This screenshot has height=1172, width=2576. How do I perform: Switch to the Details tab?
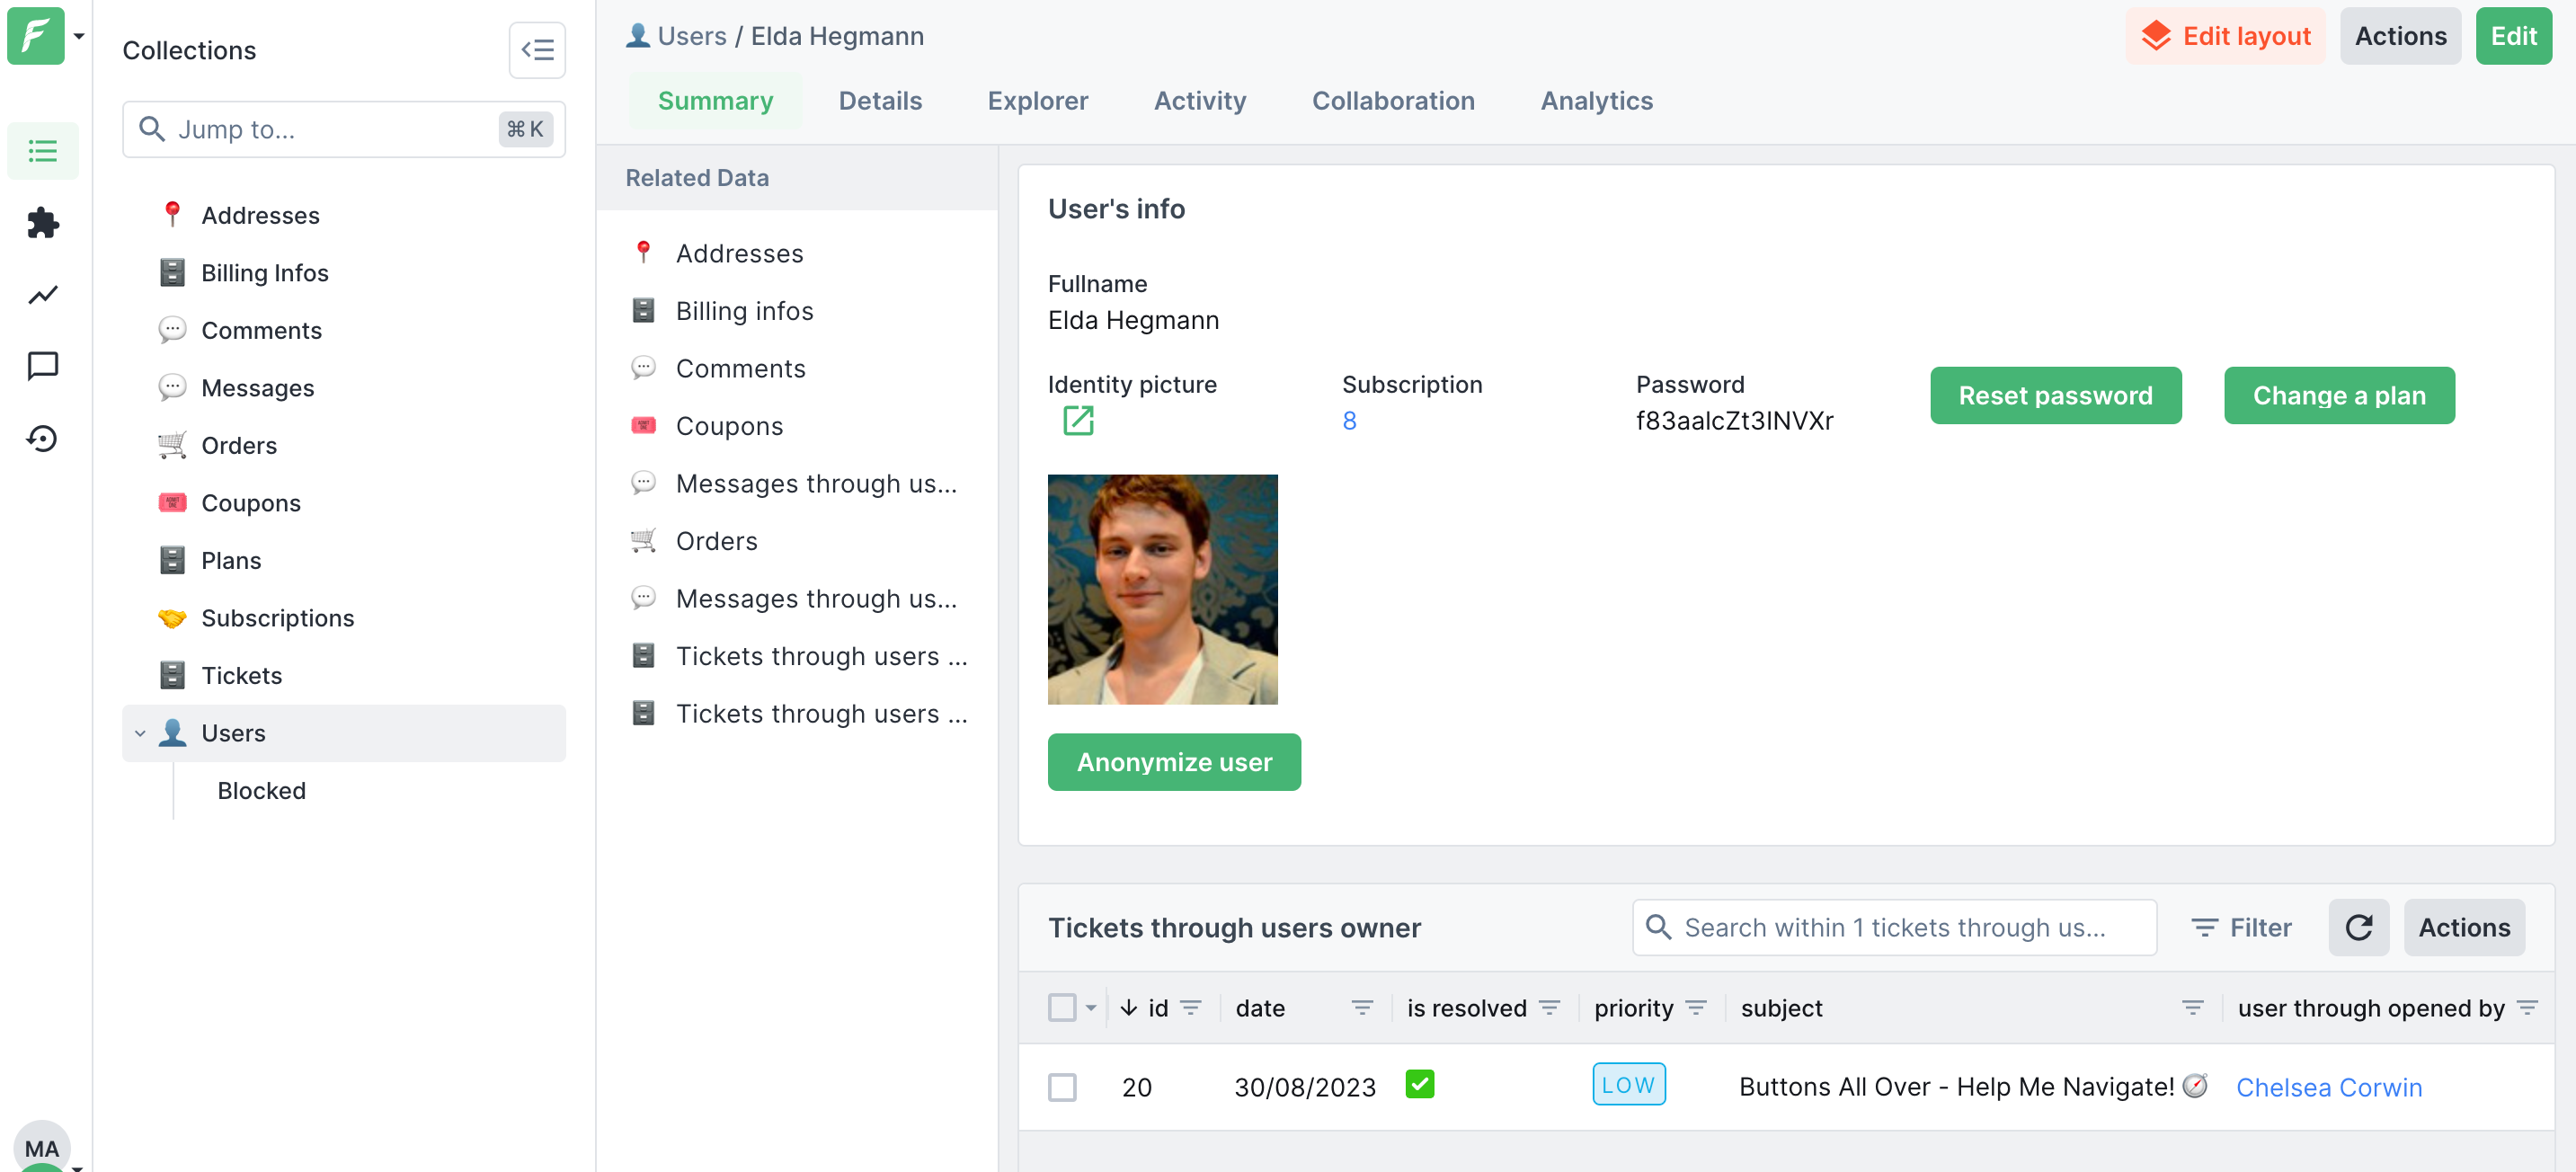[879, 101]
